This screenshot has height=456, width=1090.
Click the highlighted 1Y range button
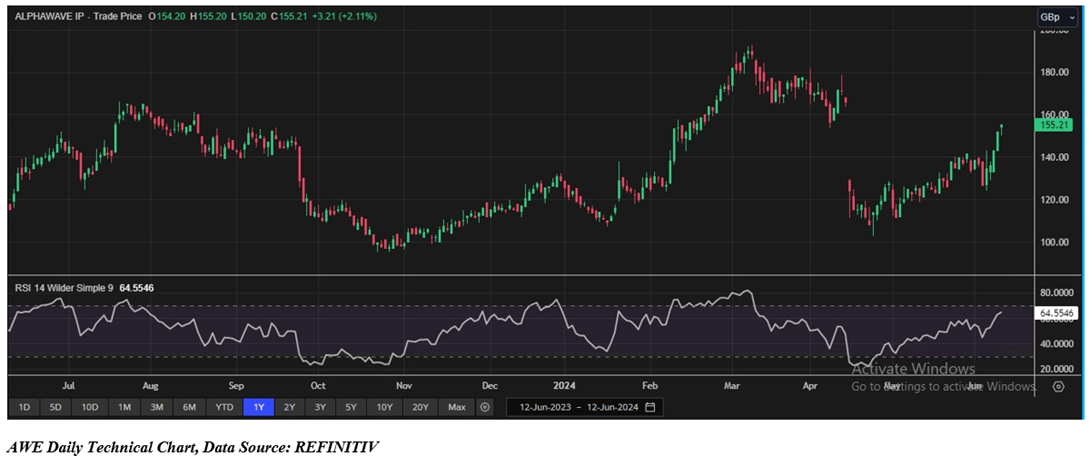click(x=259, y=407)
